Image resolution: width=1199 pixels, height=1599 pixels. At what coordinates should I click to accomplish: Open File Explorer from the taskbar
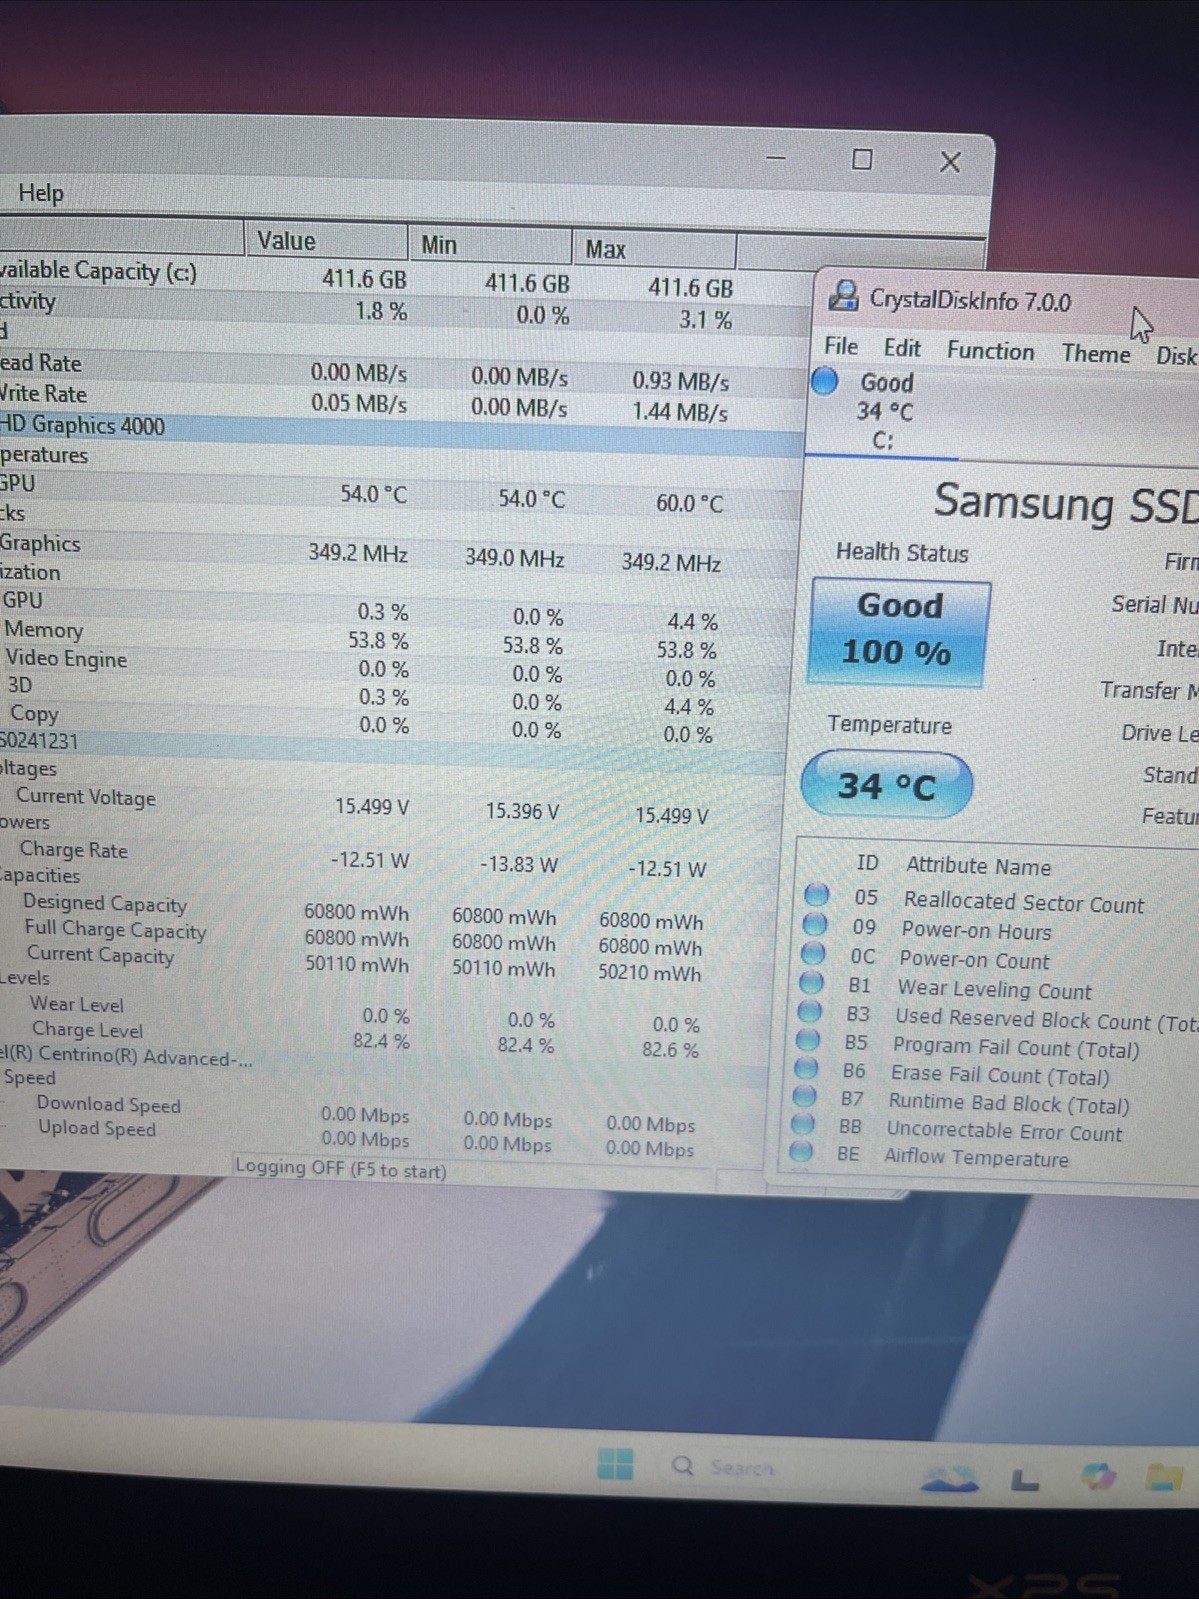[x=1165, y=1477]
